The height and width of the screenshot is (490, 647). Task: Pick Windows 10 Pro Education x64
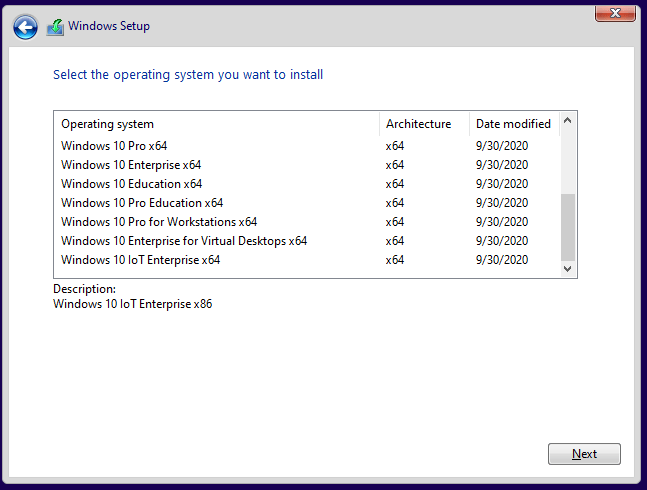click(x=142, y=203)
